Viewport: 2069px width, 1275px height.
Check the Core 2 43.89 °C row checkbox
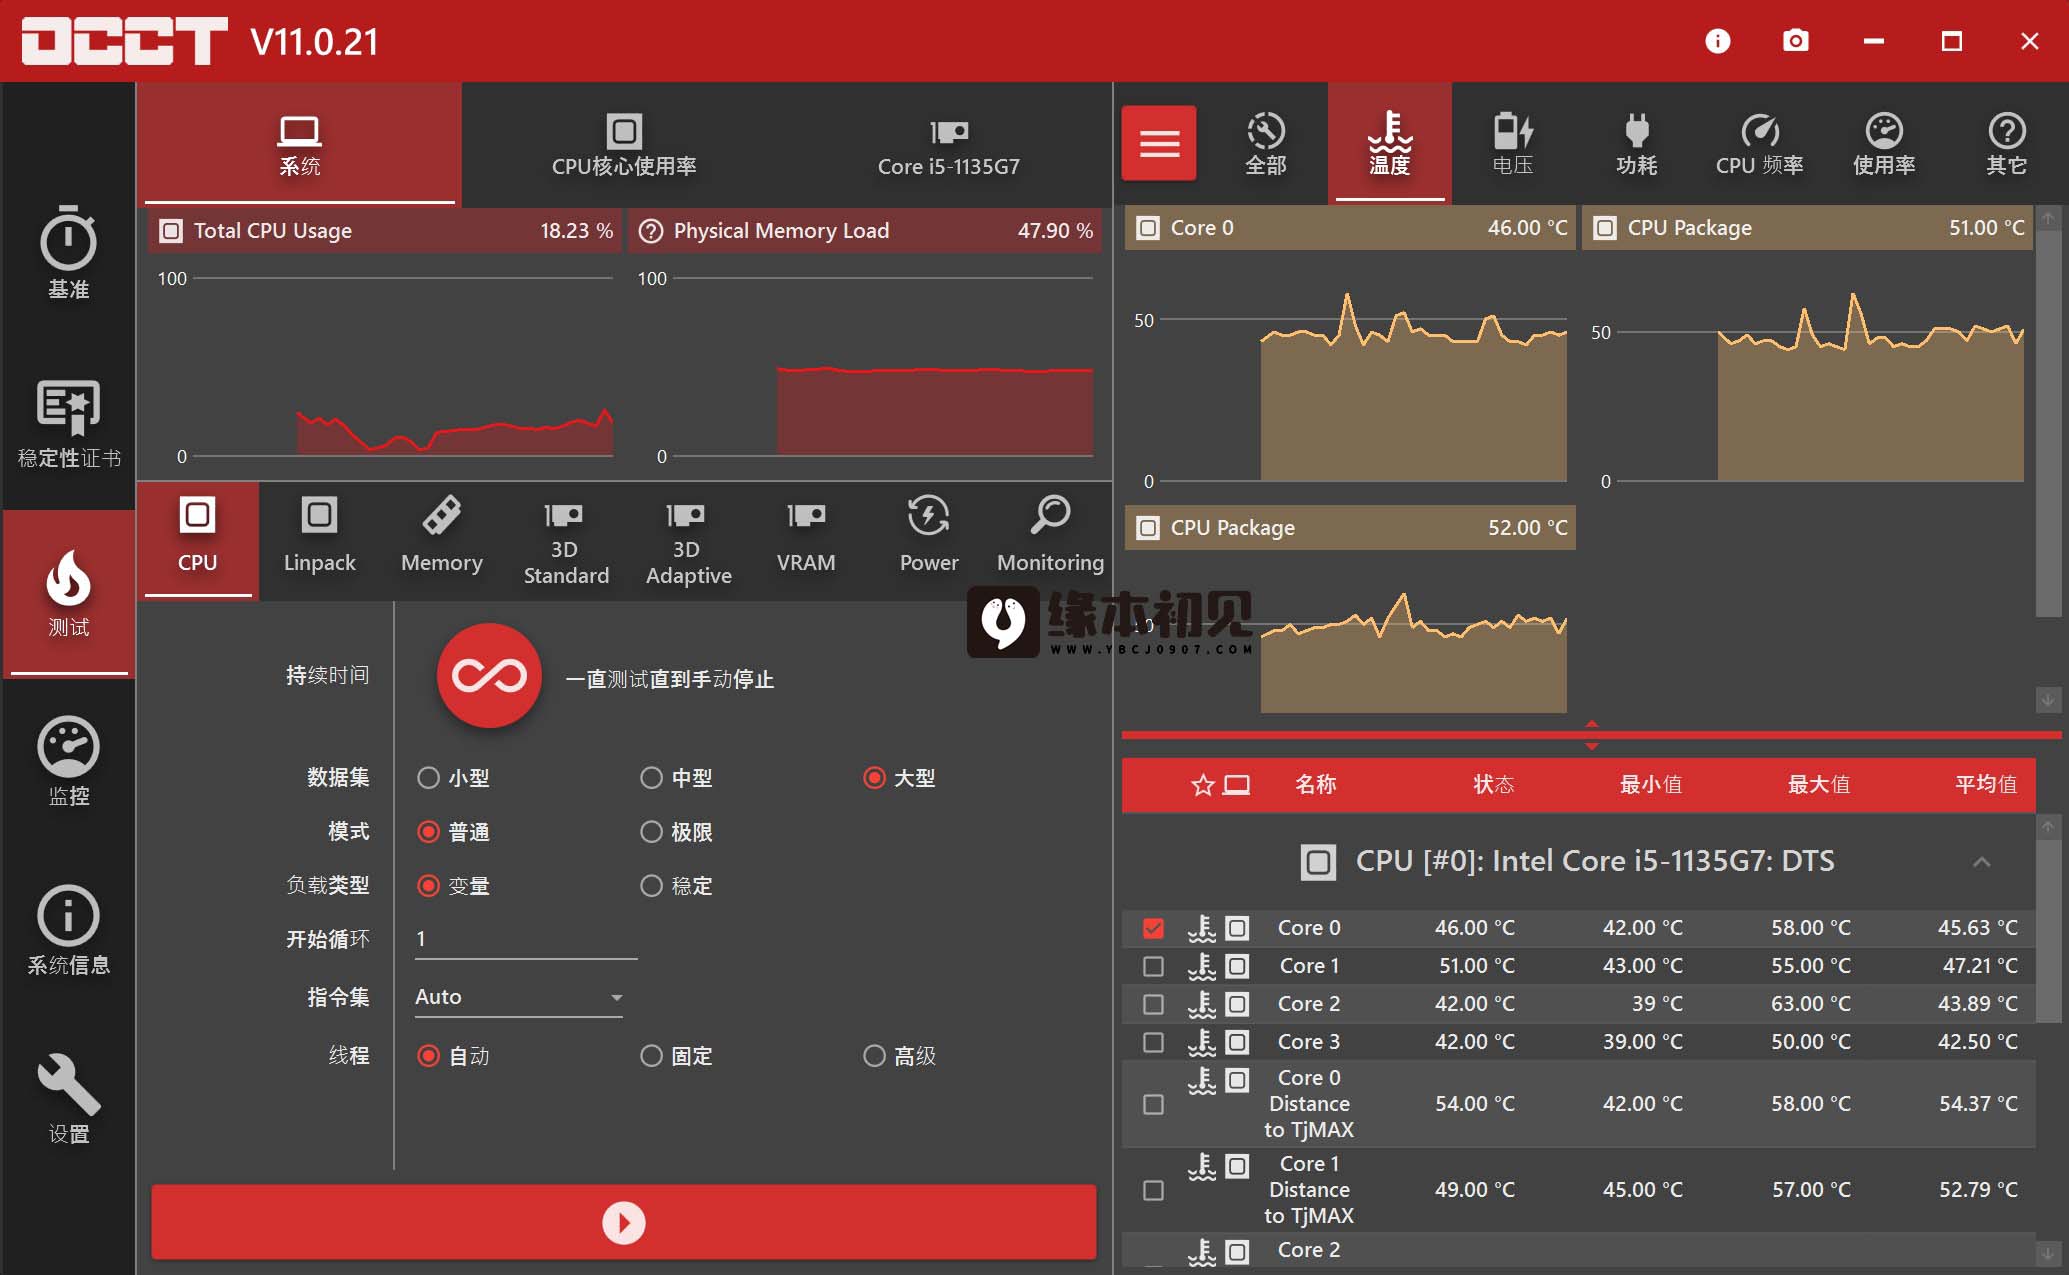[1153, 1004]
